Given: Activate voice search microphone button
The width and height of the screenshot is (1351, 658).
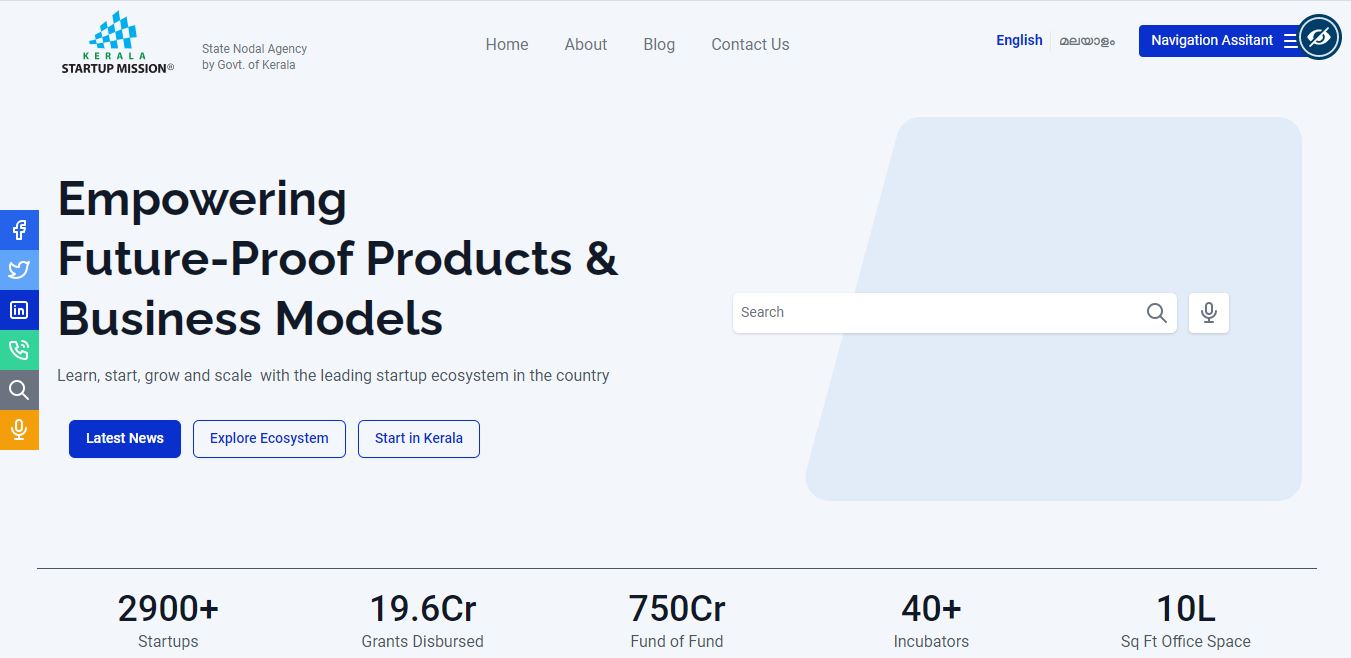Looking at the screenshot, I should click(1208, 313).
